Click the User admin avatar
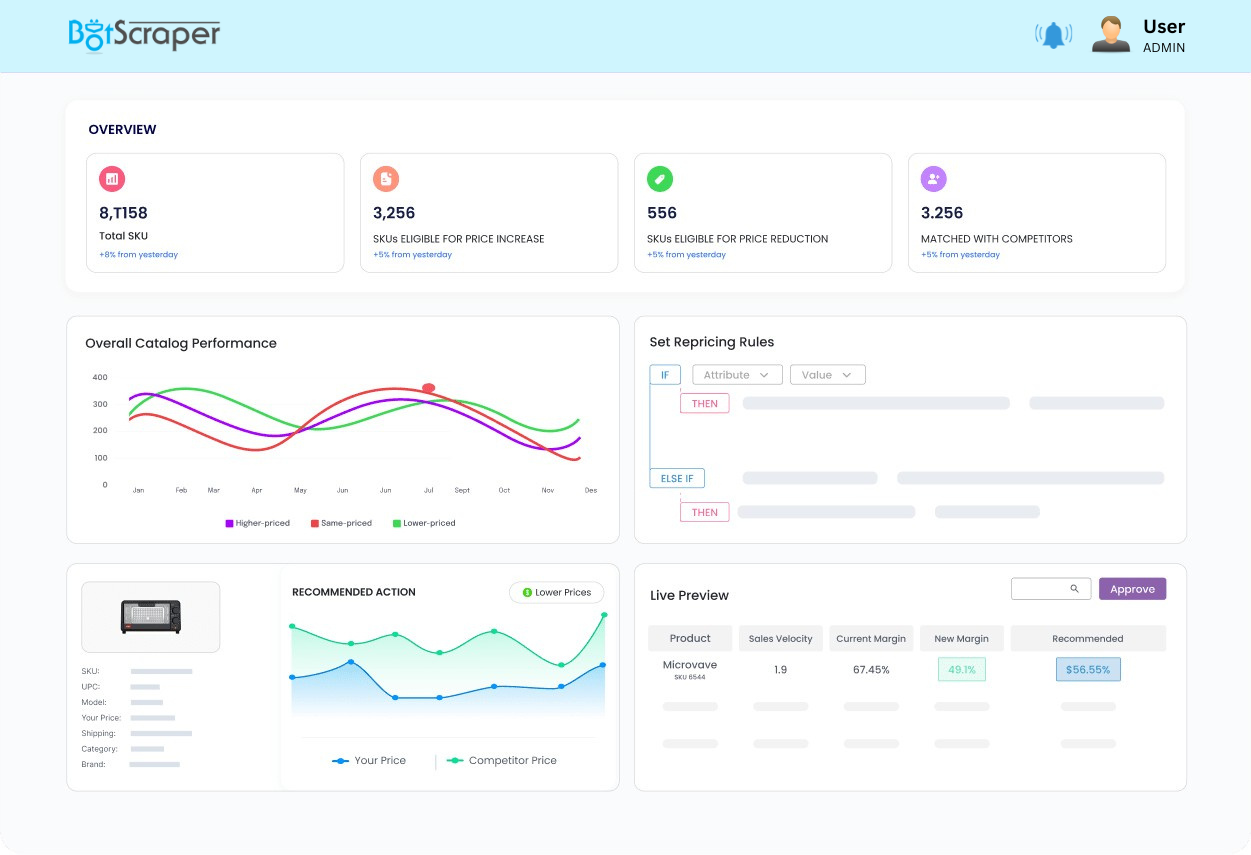Viewport: 1251px width, 855px height. coord(1110,33)
